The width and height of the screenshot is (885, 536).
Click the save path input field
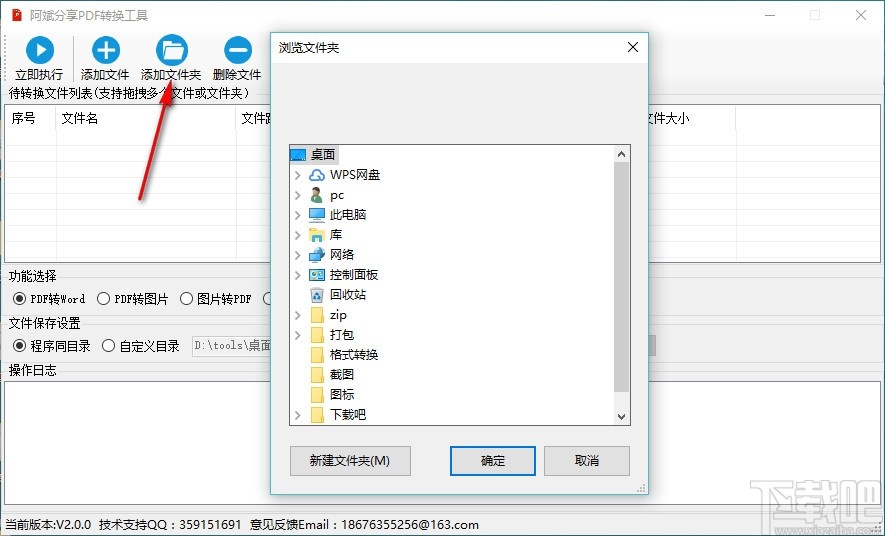[231, 345]
